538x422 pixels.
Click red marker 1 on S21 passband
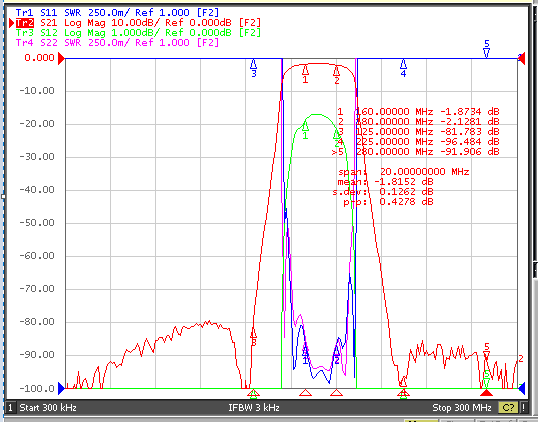point(305,75)
